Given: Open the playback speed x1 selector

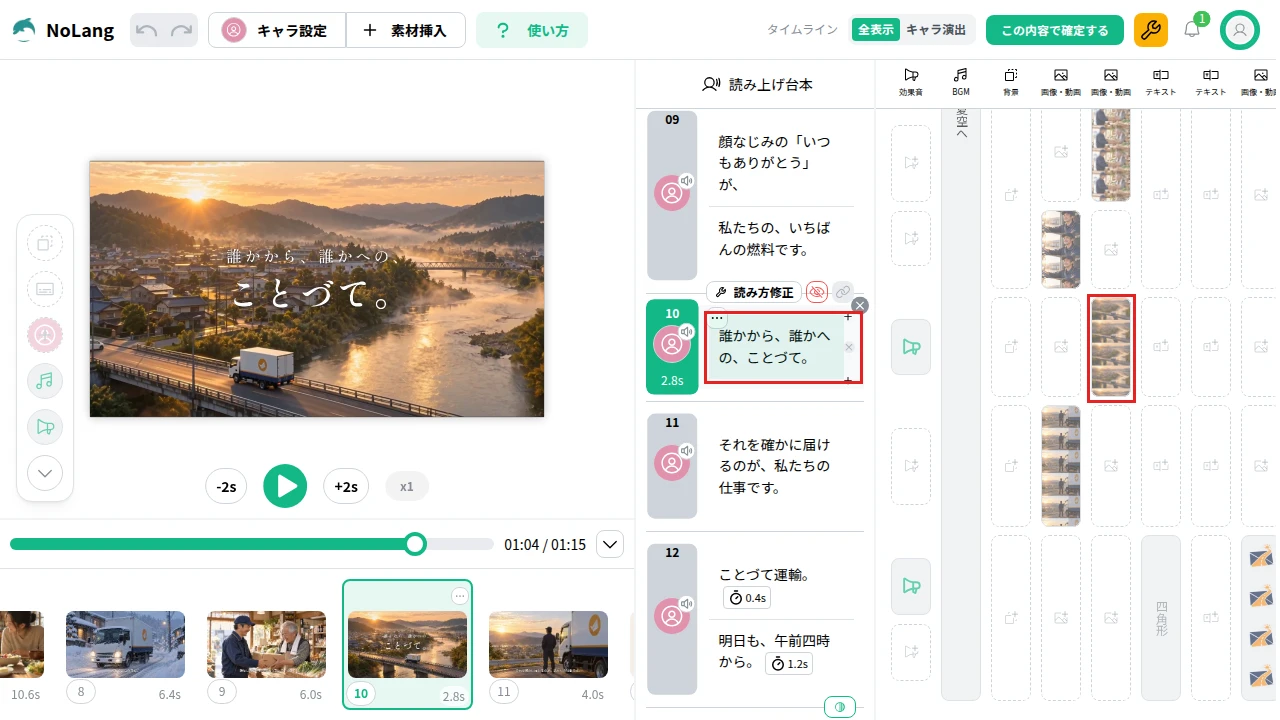Looking at the screenshot, I should [x=407, y=487].
